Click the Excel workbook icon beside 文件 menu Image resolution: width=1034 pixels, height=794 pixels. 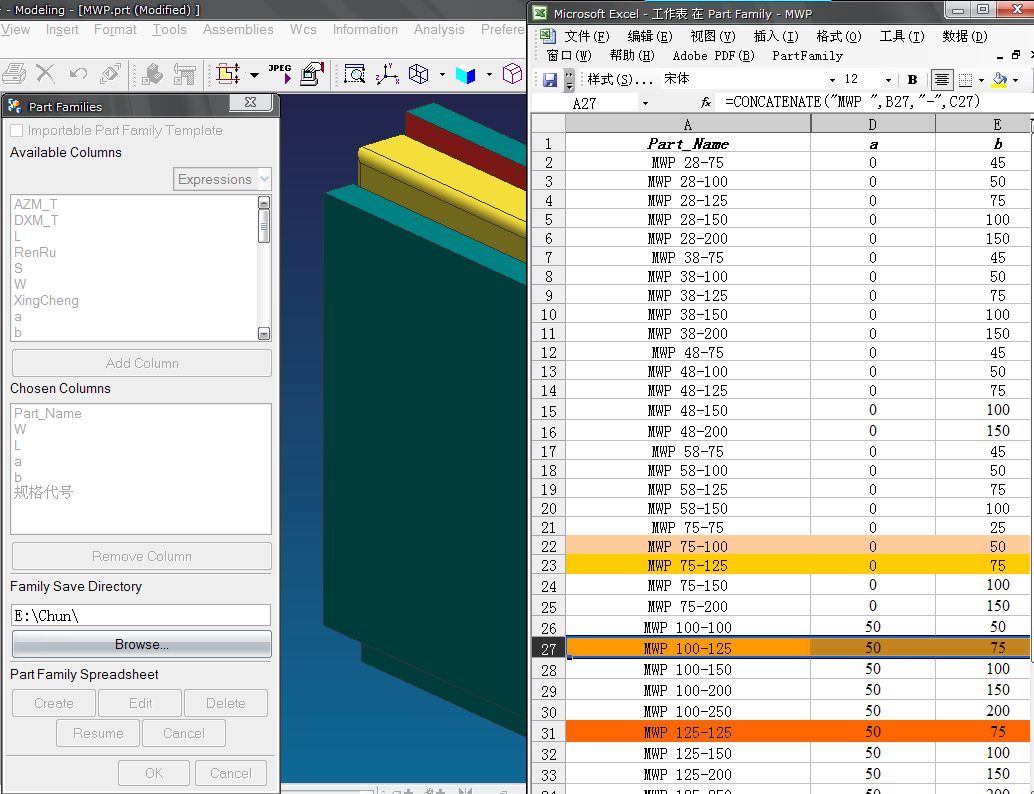(547, 36)
